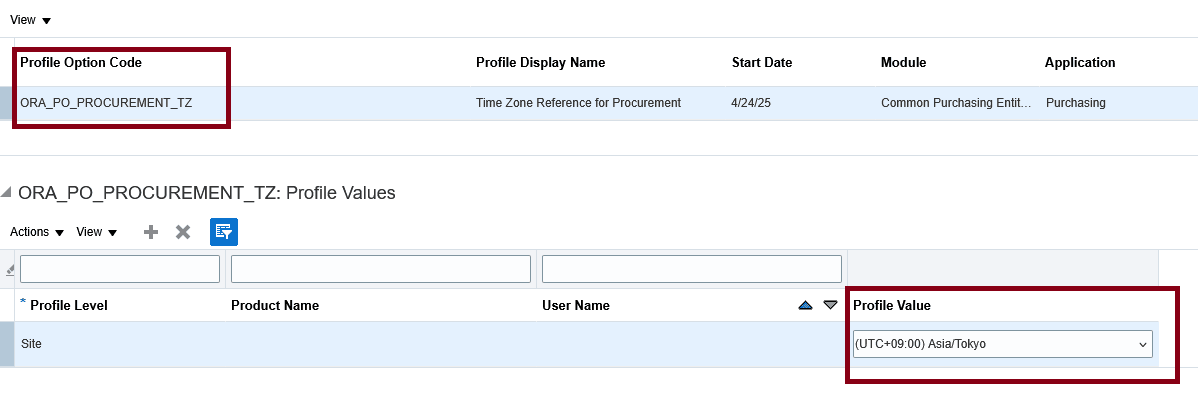This screenshot has height=394, width=1198.
Task: Click the Start Date column header
Action: click(x=762, y=63)
